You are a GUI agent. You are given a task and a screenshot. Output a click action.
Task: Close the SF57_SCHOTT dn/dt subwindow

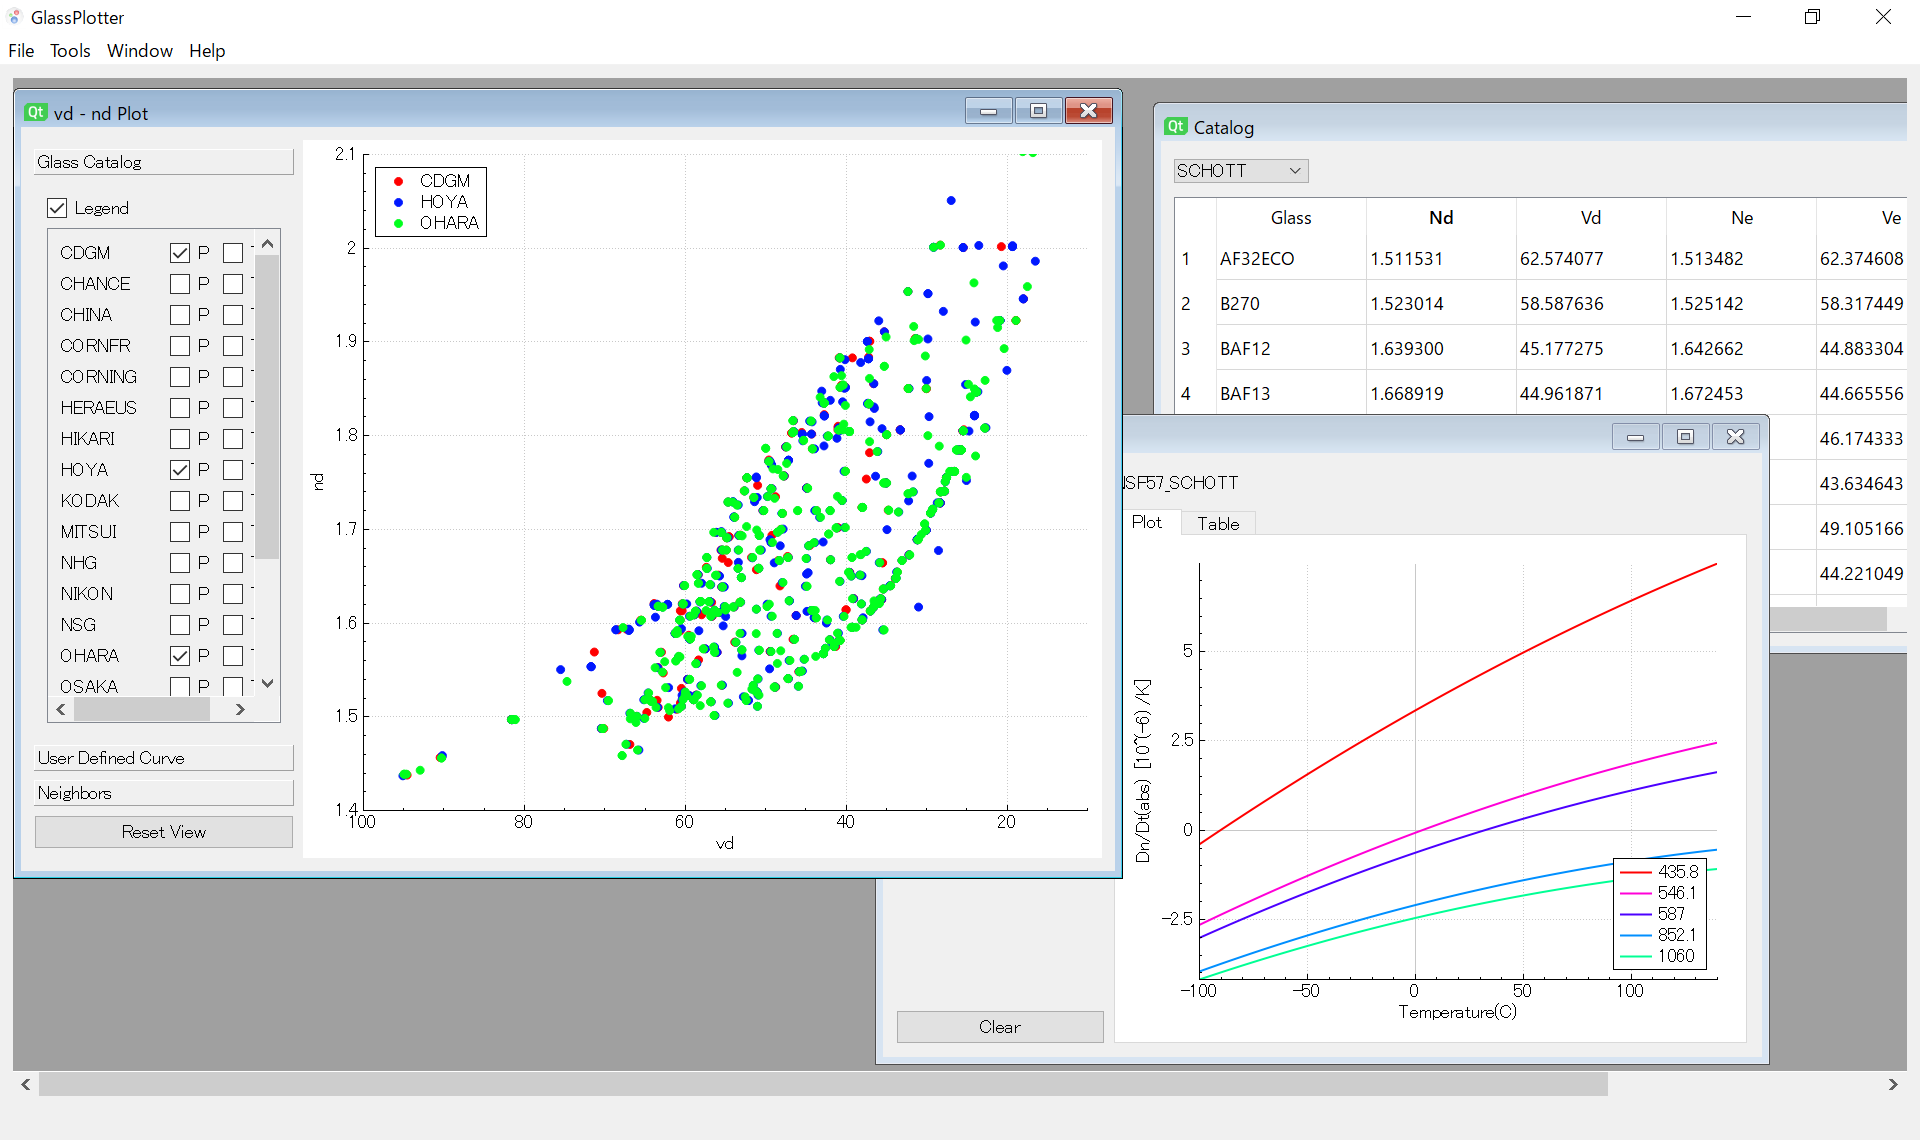[x=1736, y=437]
